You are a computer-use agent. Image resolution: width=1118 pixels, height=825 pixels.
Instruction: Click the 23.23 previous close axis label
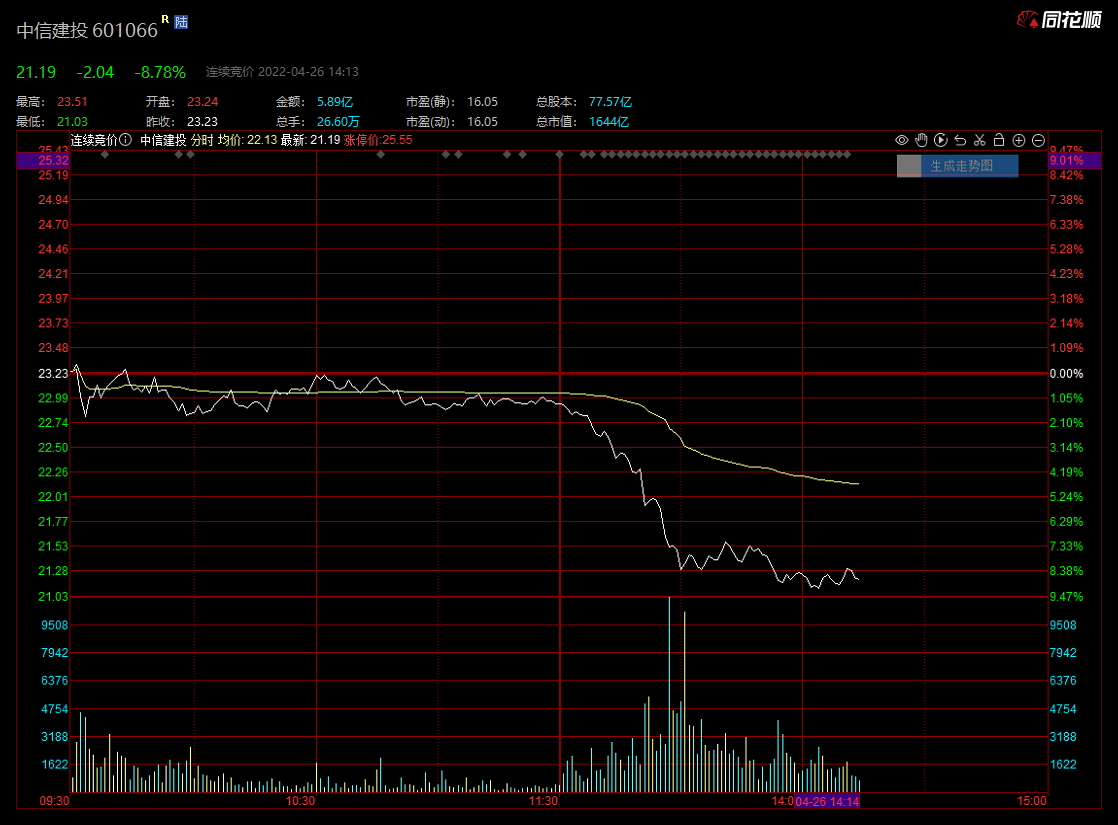tap(53, 374)
